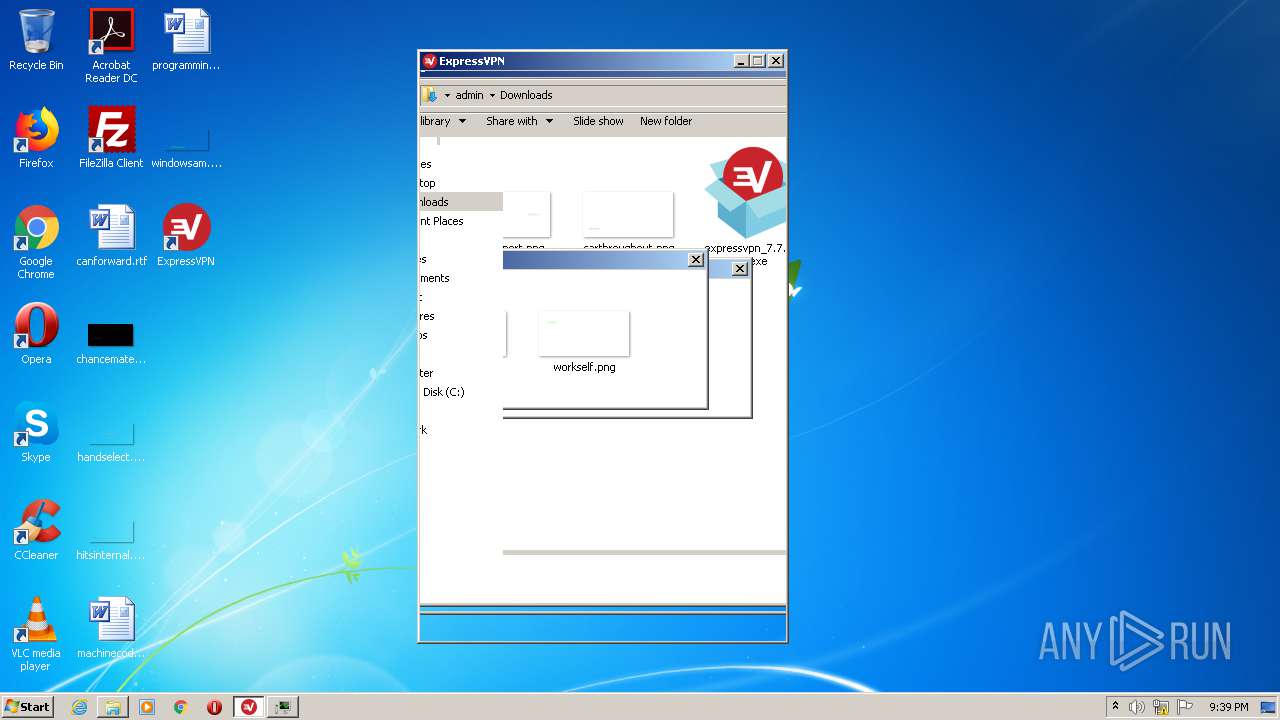The image size is (1280, 720).
Task: Select the chancemate... black thumbnail file
Action: (111, 342)
